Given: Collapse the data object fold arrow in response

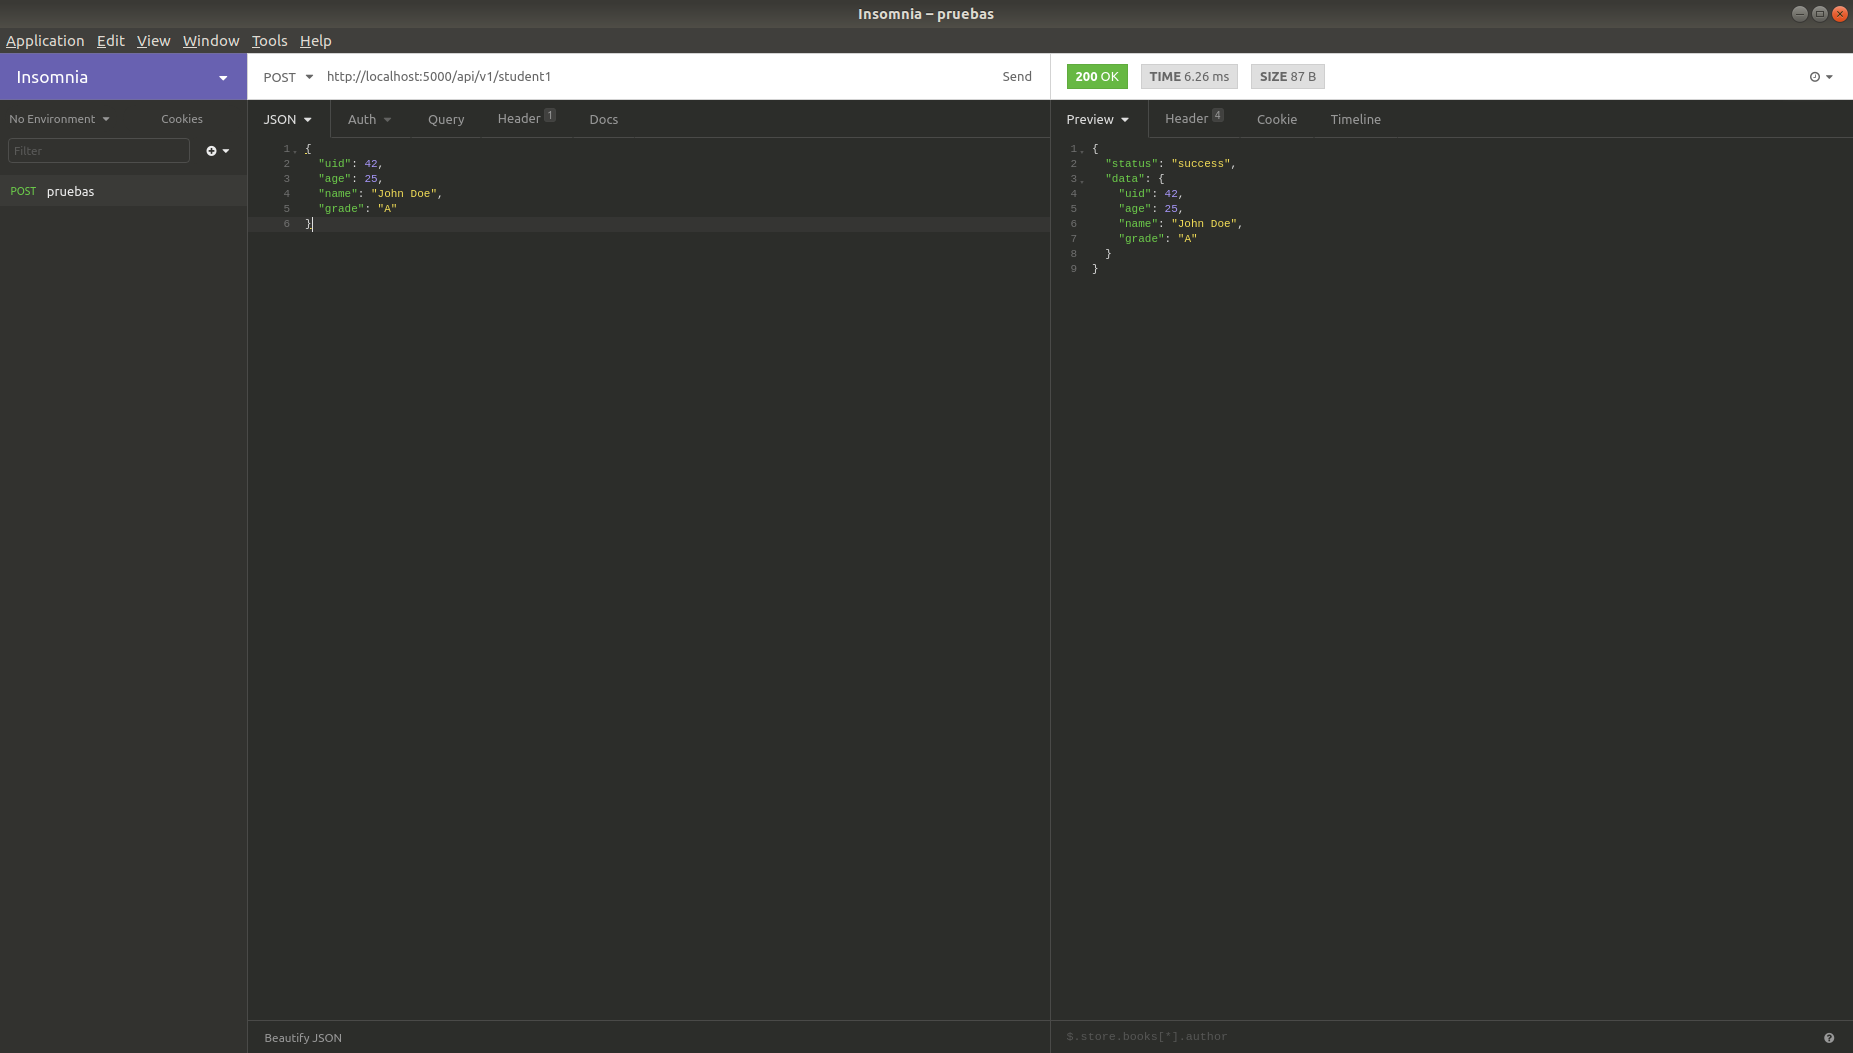Looking at the screenshot, I should [1082, 180].
